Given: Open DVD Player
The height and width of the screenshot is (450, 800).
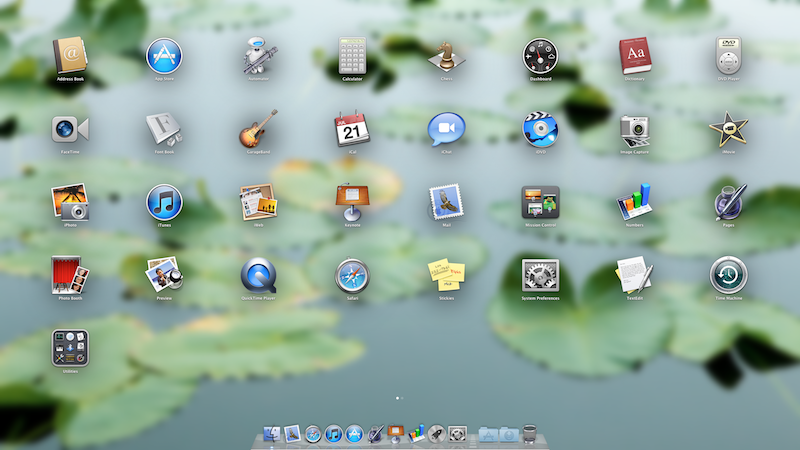Looking at the screenshot, I should (729, 55).
